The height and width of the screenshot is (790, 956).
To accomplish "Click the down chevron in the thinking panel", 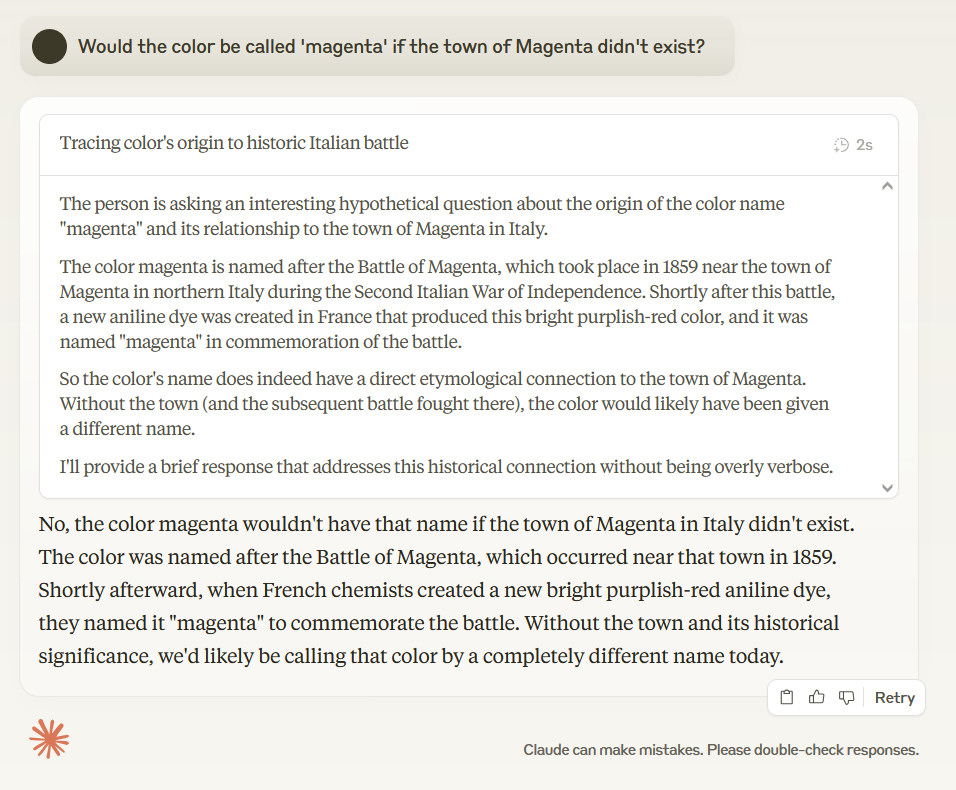I will [887, 487].
